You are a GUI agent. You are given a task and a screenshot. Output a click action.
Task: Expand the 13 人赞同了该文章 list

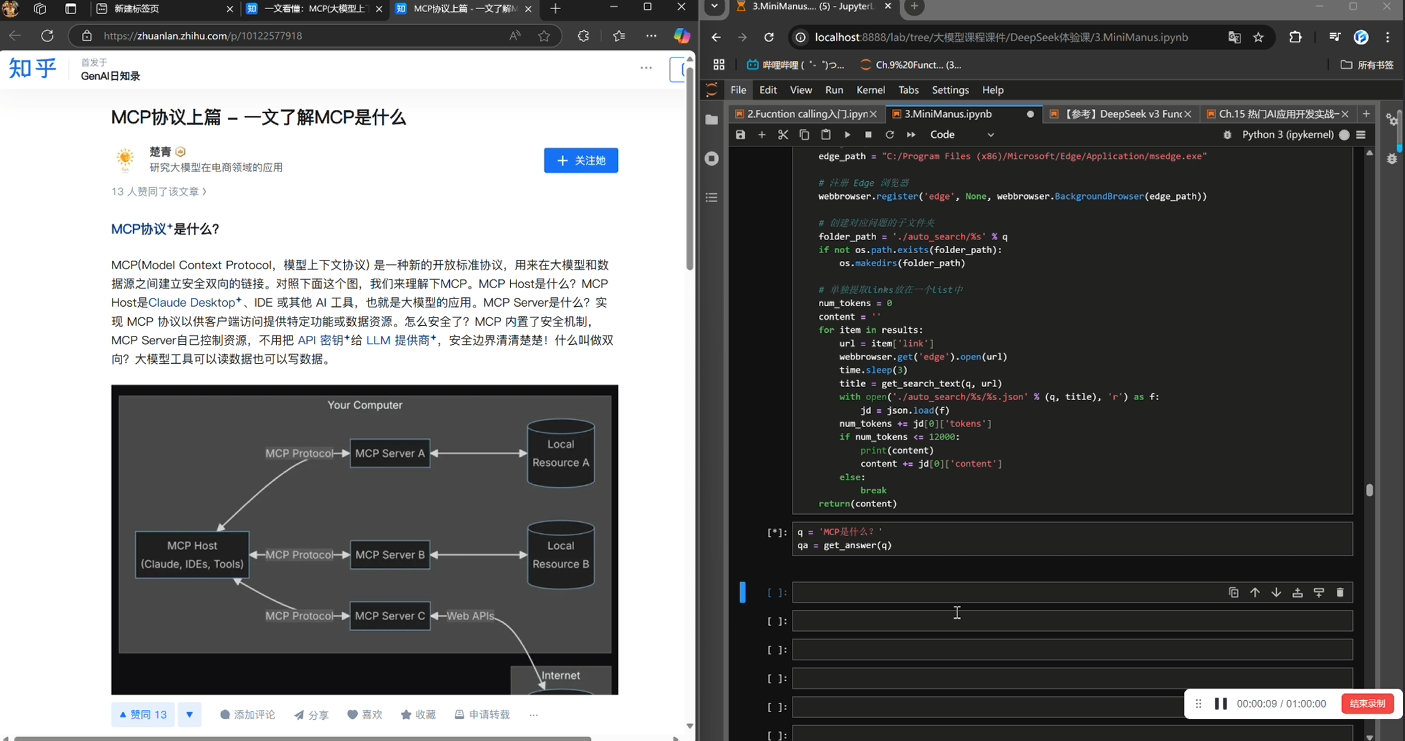pos(159,191)
